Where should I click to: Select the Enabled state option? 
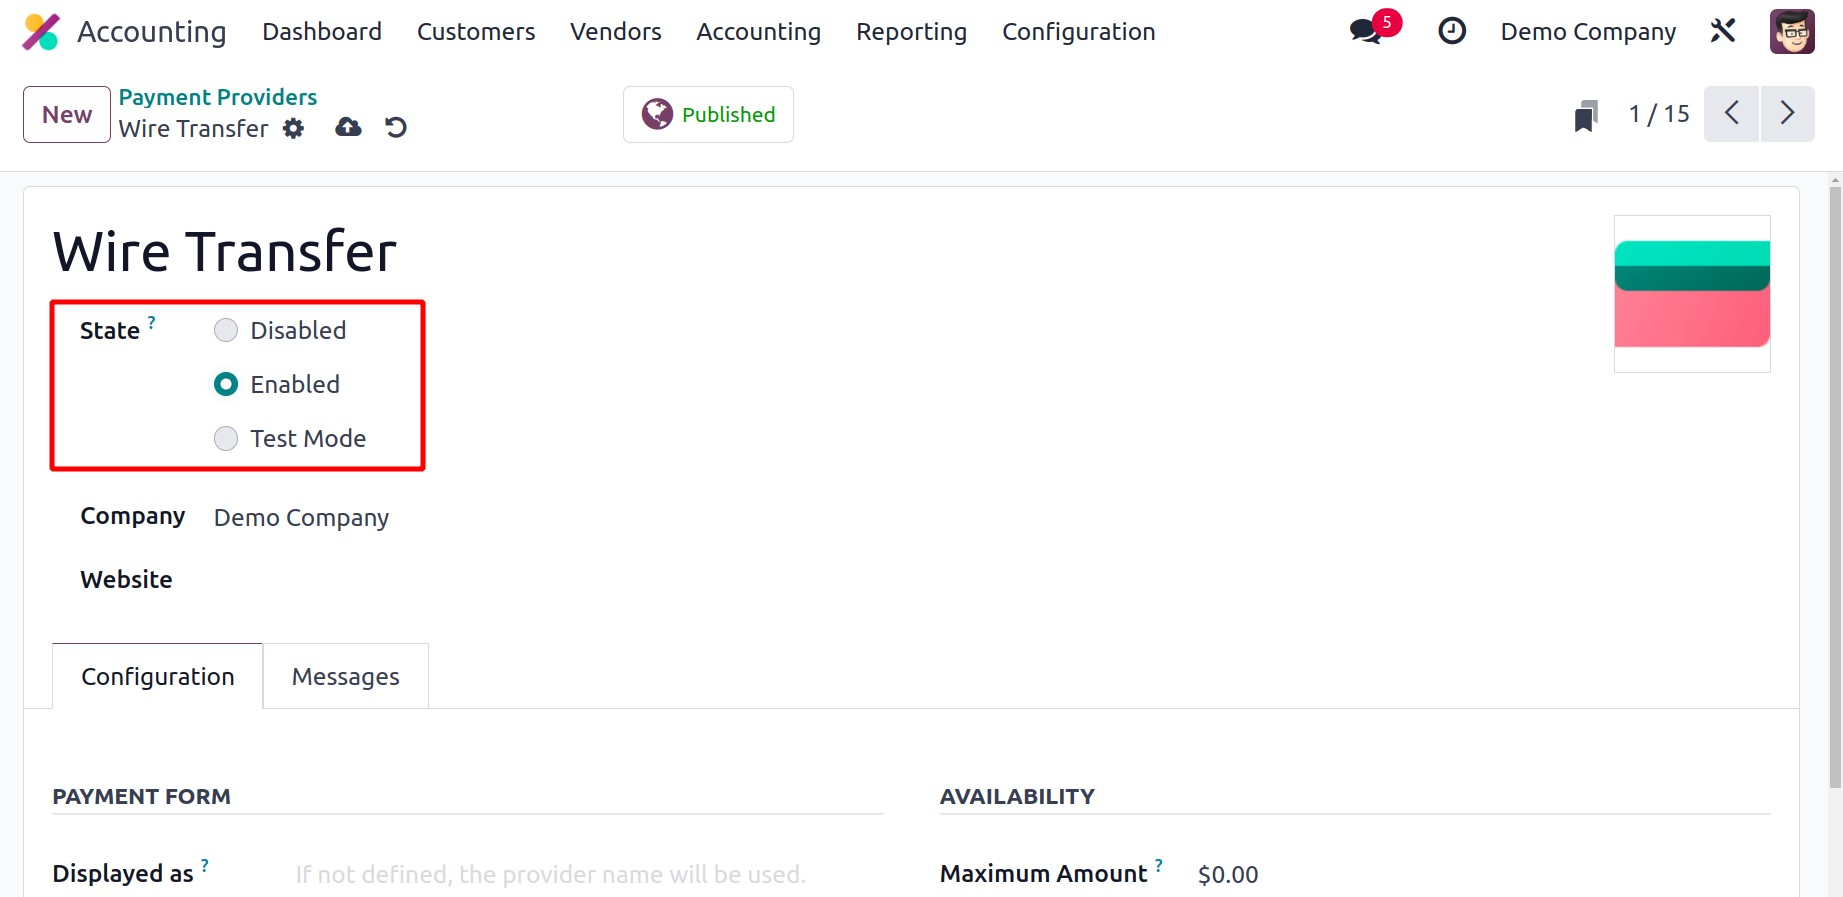227,384
